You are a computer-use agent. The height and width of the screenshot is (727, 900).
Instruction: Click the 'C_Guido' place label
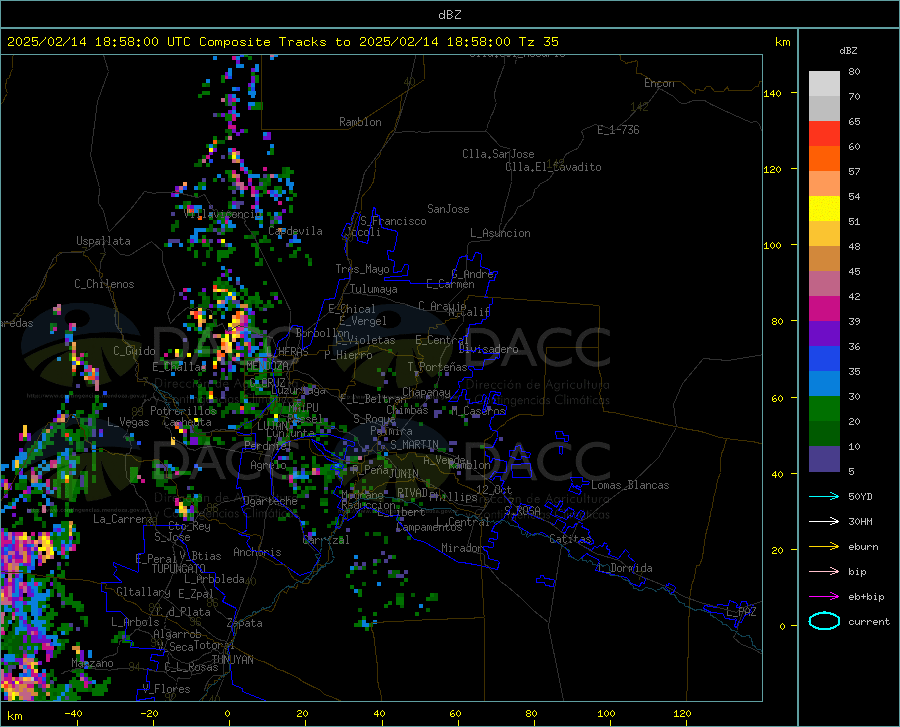[x=134, y=351]
